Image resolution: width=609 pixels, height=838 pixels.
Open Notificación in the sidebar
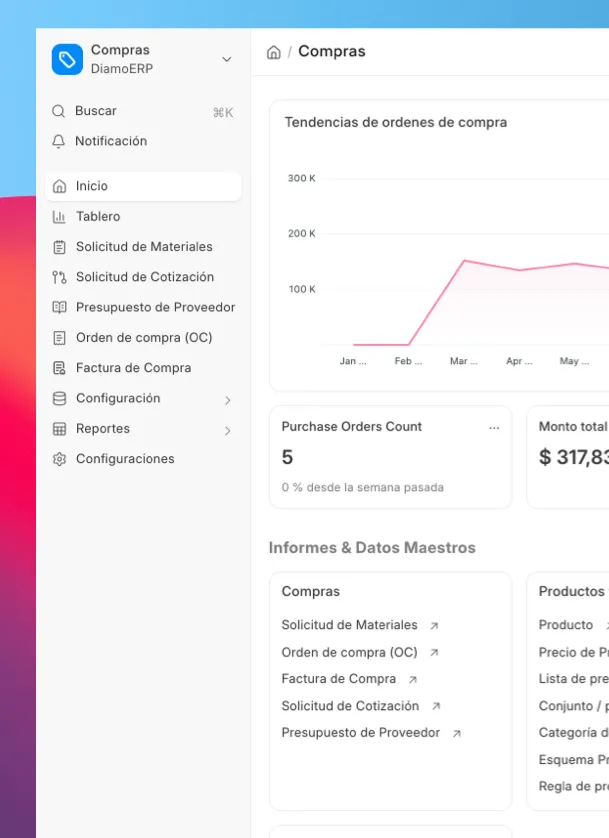[x=143, y=141]
